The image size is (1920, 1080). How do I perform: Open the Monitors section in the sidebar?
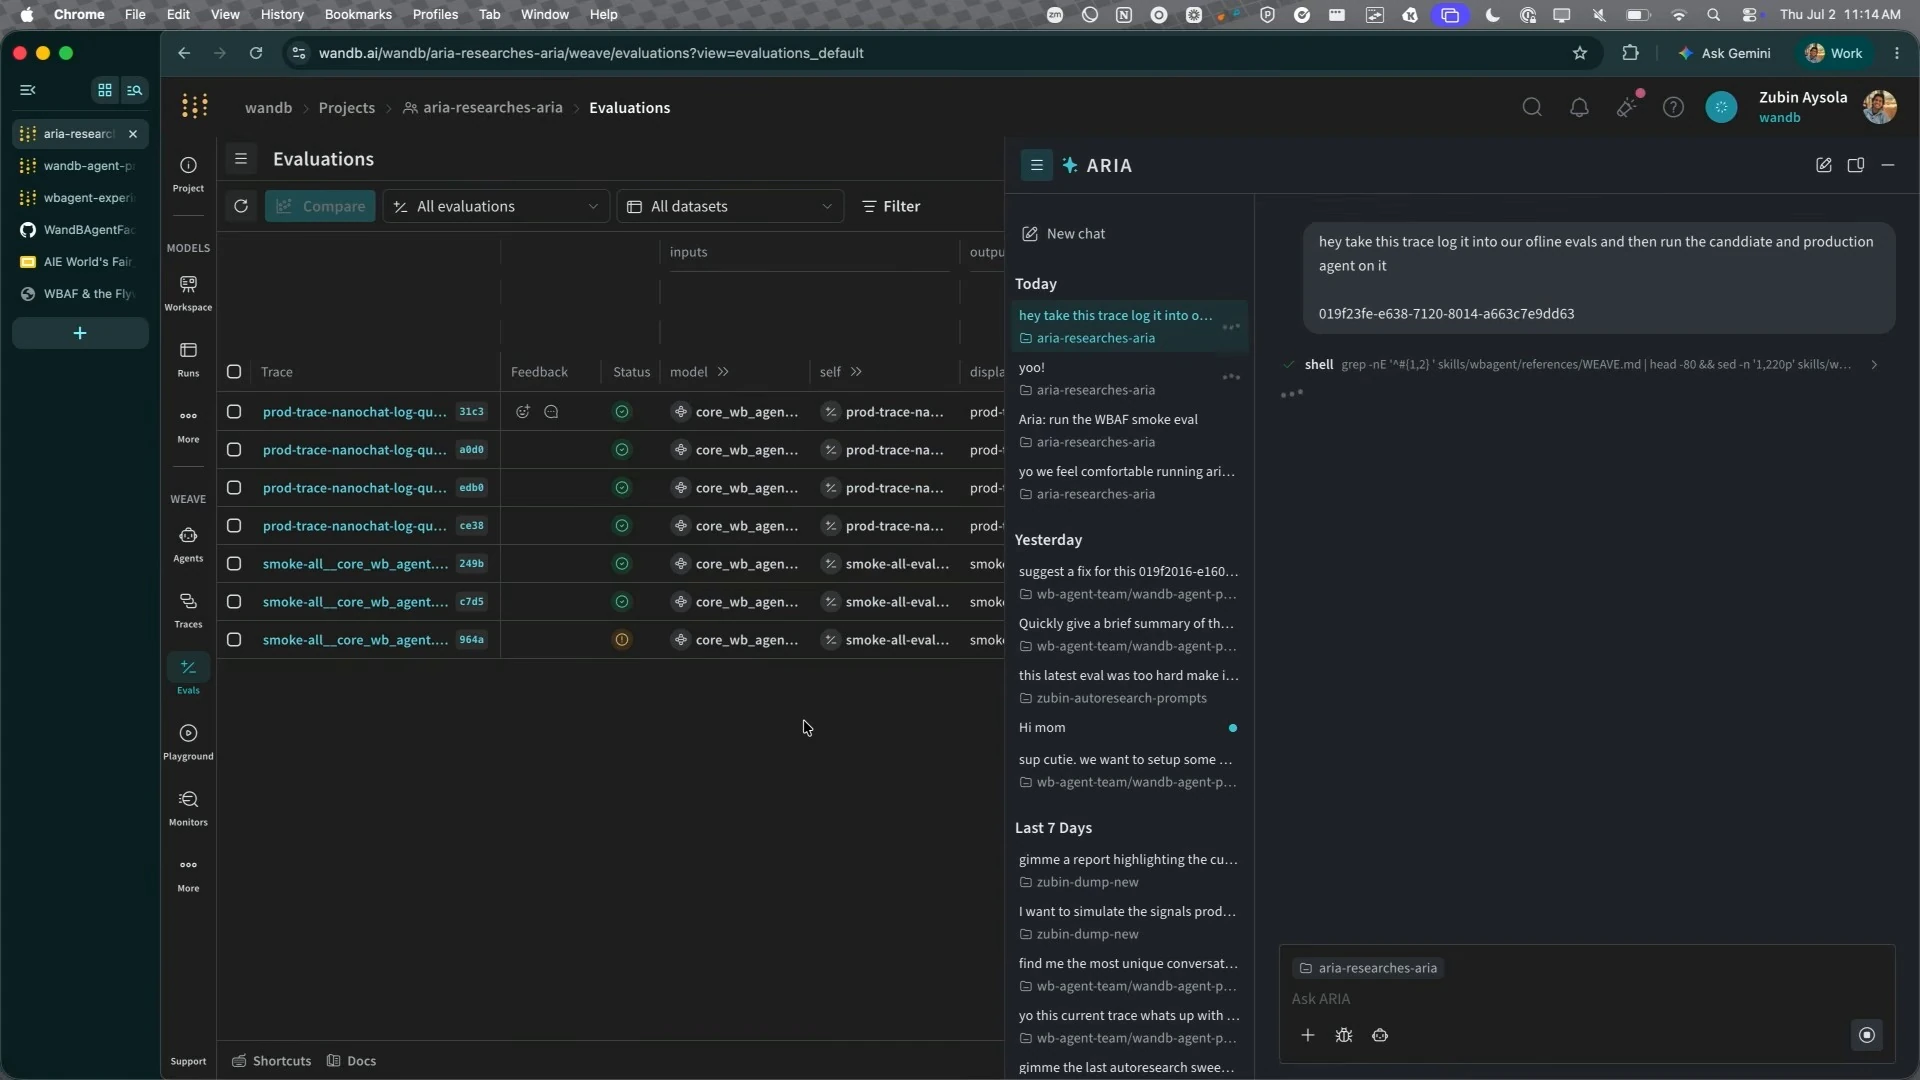pos(188,808)
